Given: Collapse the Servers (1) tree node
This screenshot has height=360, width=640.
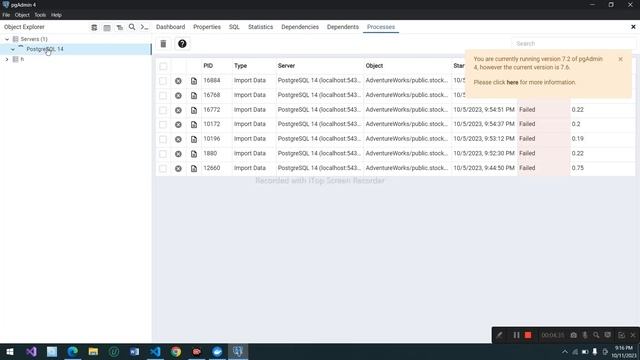Looking at the screenshot, I should pos(7,39).
